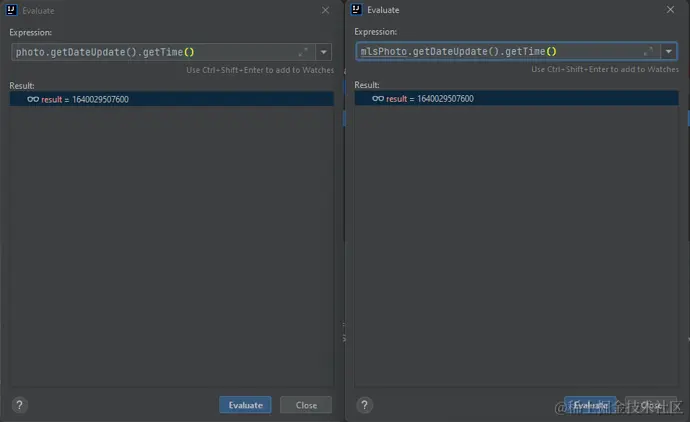Open expression history dropdown in left Evaluate window

pyautogui.click(x=323, y=52)
